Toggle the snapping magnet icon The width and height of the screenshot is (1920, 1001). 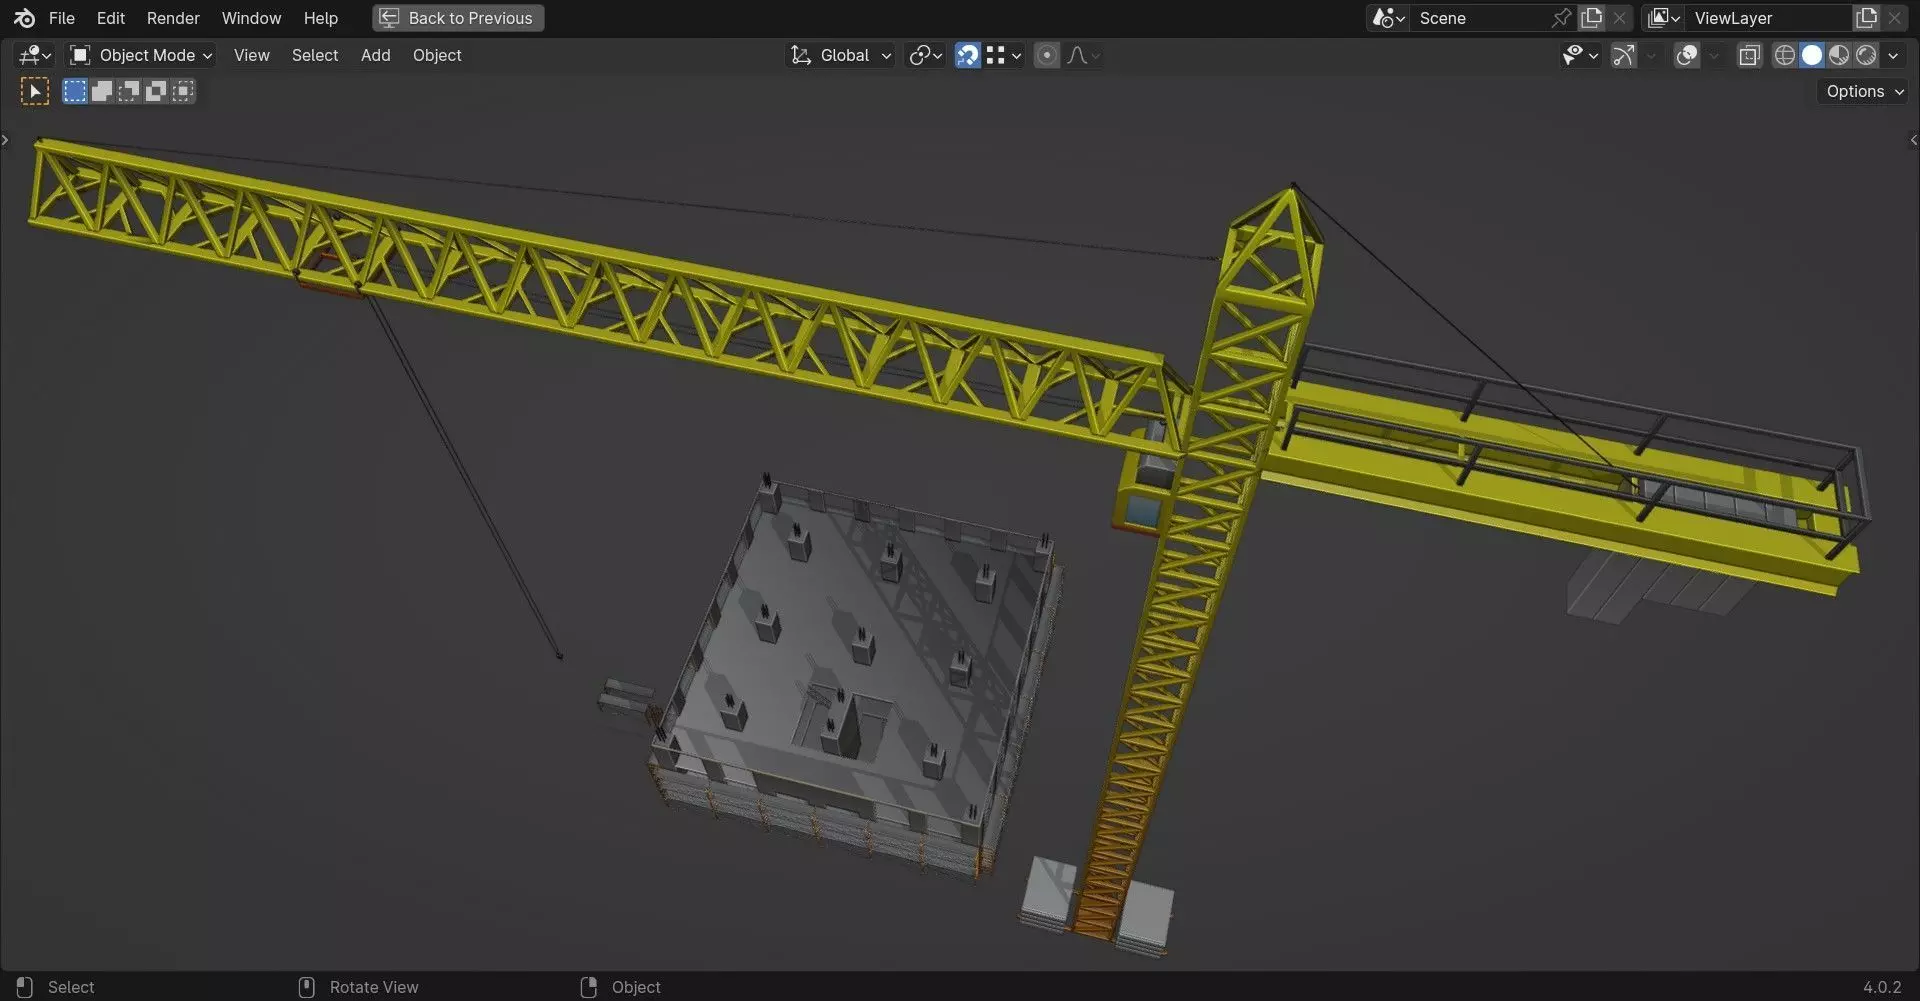pyautogui.click(x=967, y=55)
